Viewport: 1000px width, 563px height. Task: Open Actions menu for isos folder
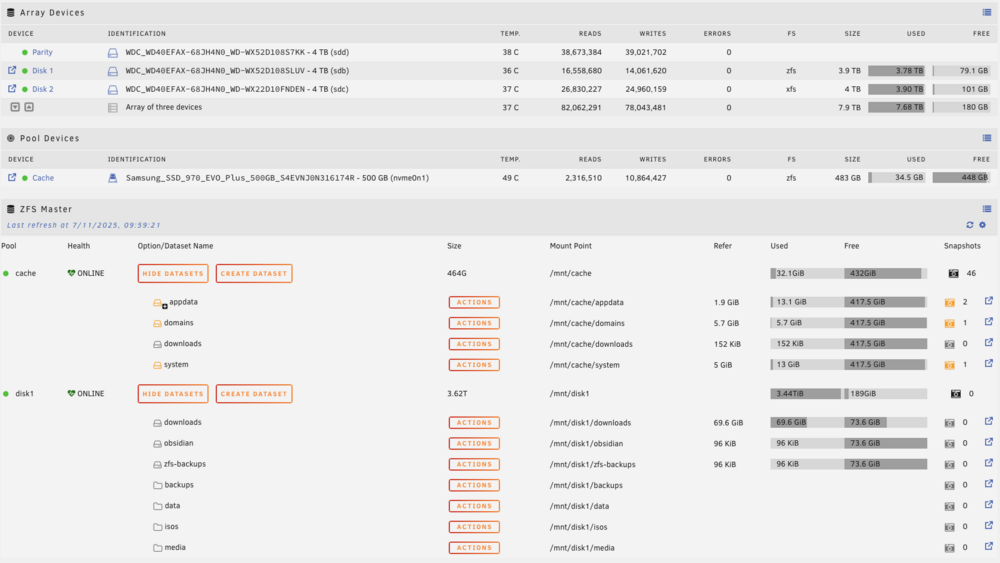(474, 527)
